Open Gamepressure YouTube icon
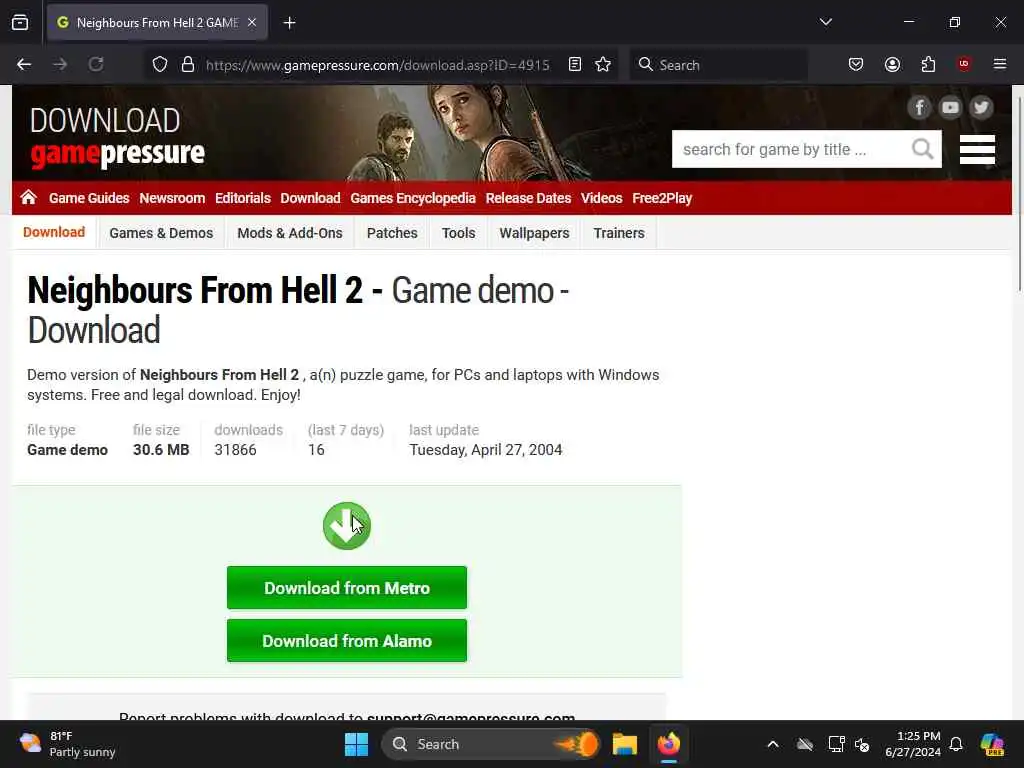 pos(950,107)
